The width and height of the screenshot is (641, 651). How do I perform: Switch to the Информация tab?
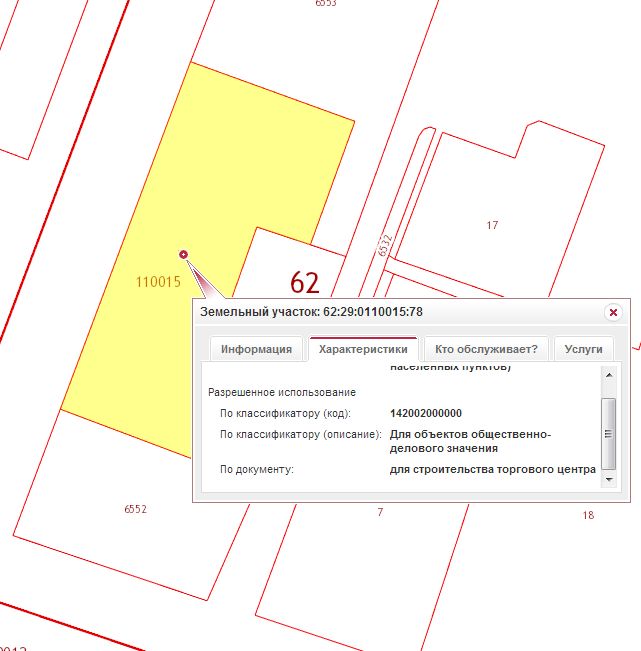pyautogui.click(x=256, y=349)
